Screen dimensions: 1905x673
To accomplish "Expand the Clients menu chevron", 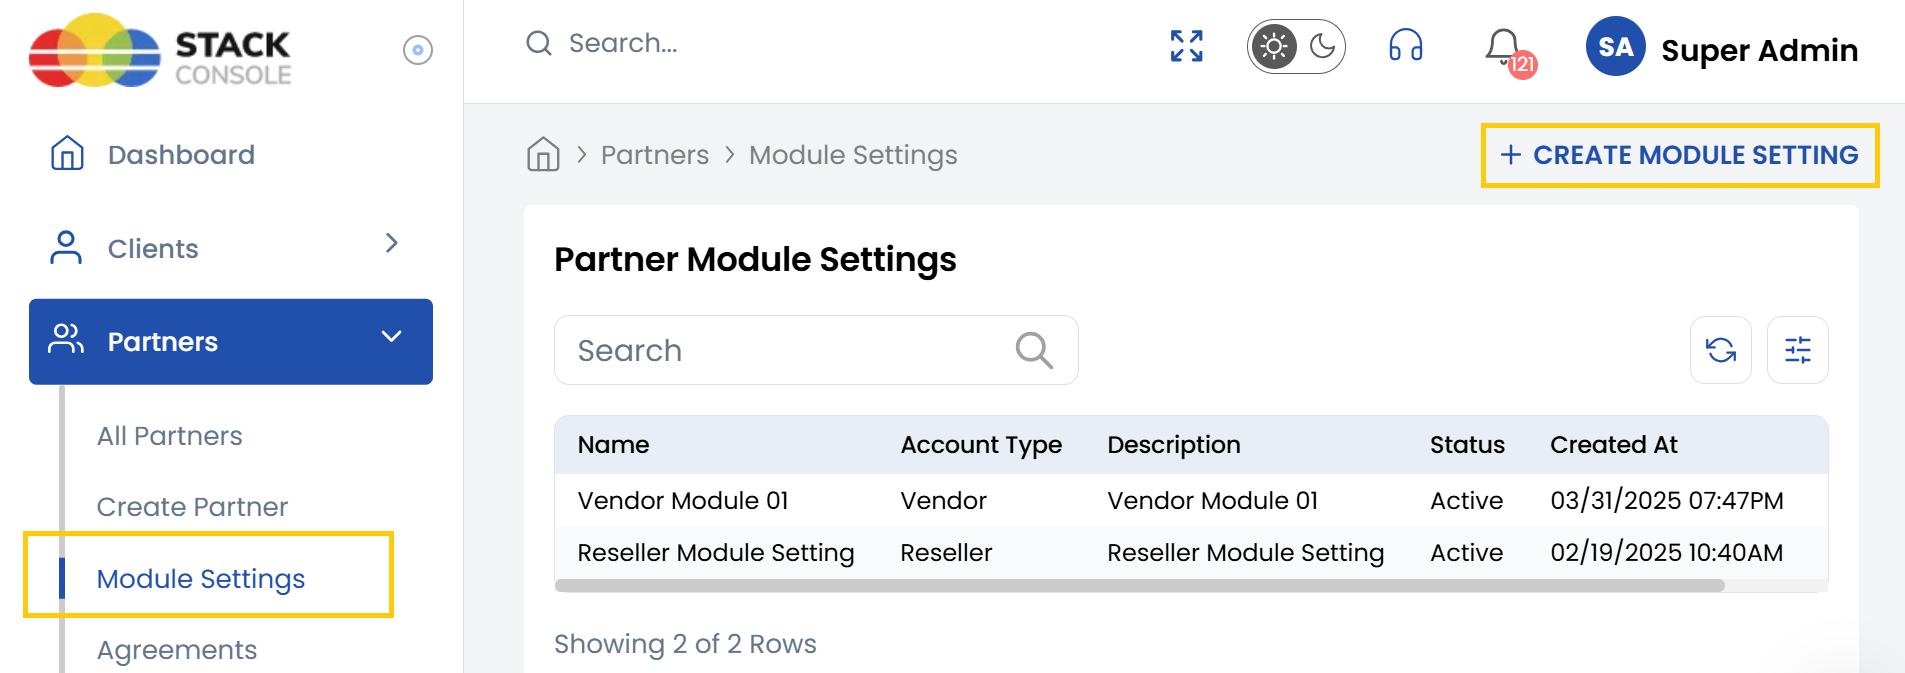I will pos(391,243).
